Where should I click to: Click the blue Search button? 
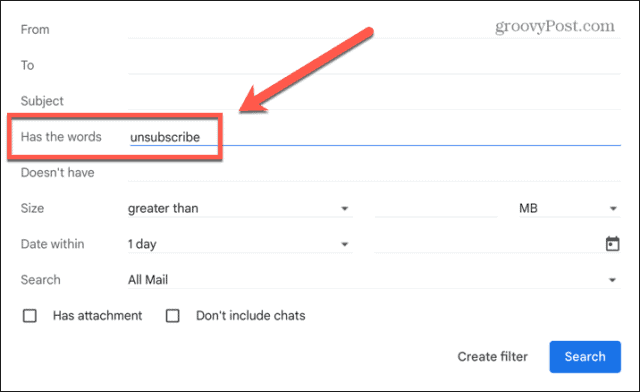[585, 356]
